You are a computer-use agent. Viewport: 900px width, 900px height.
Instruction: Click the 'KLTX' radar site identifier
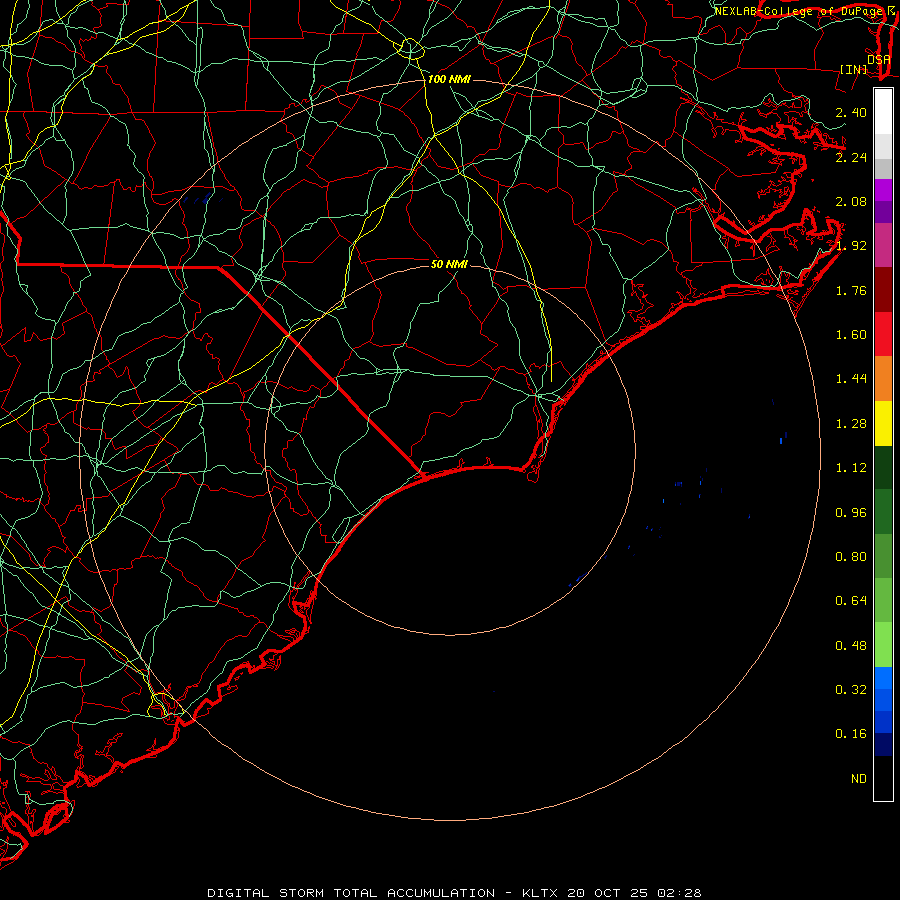click(x=541, y=893)
